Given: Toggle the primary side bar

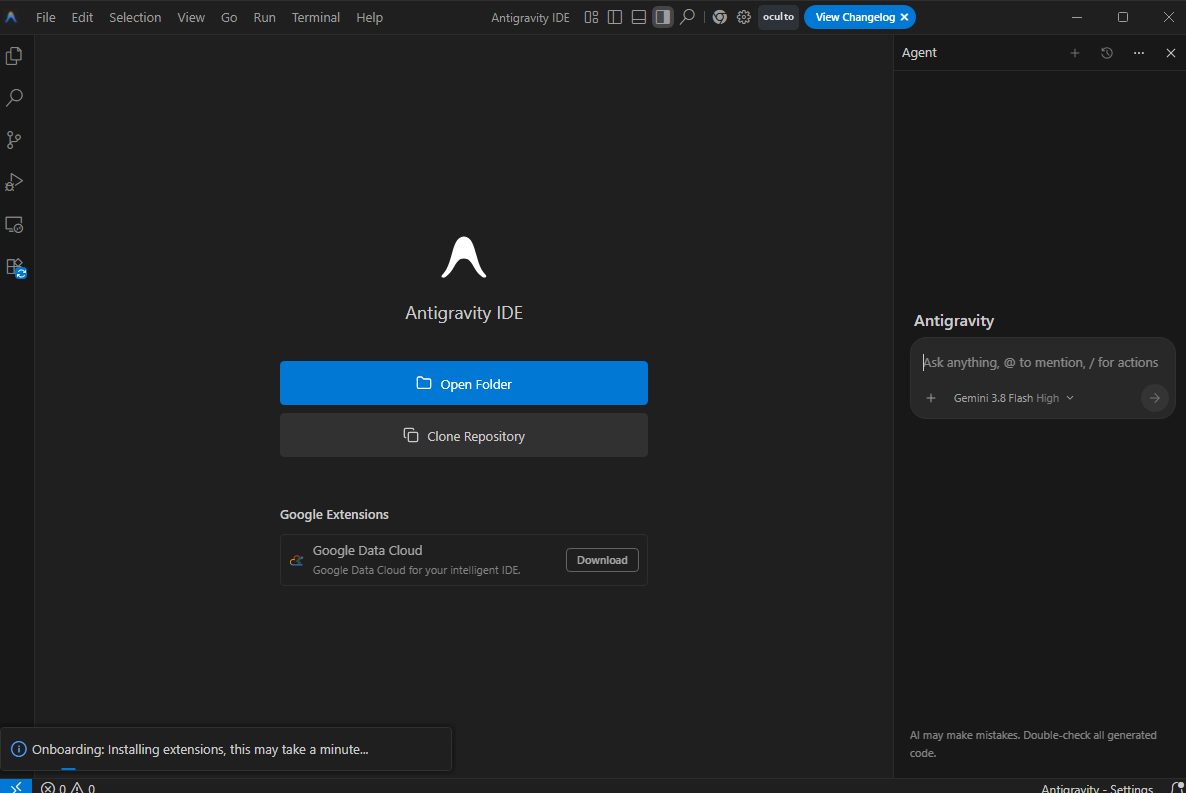Looking at the screenshot, I should [x=615, y=17].
